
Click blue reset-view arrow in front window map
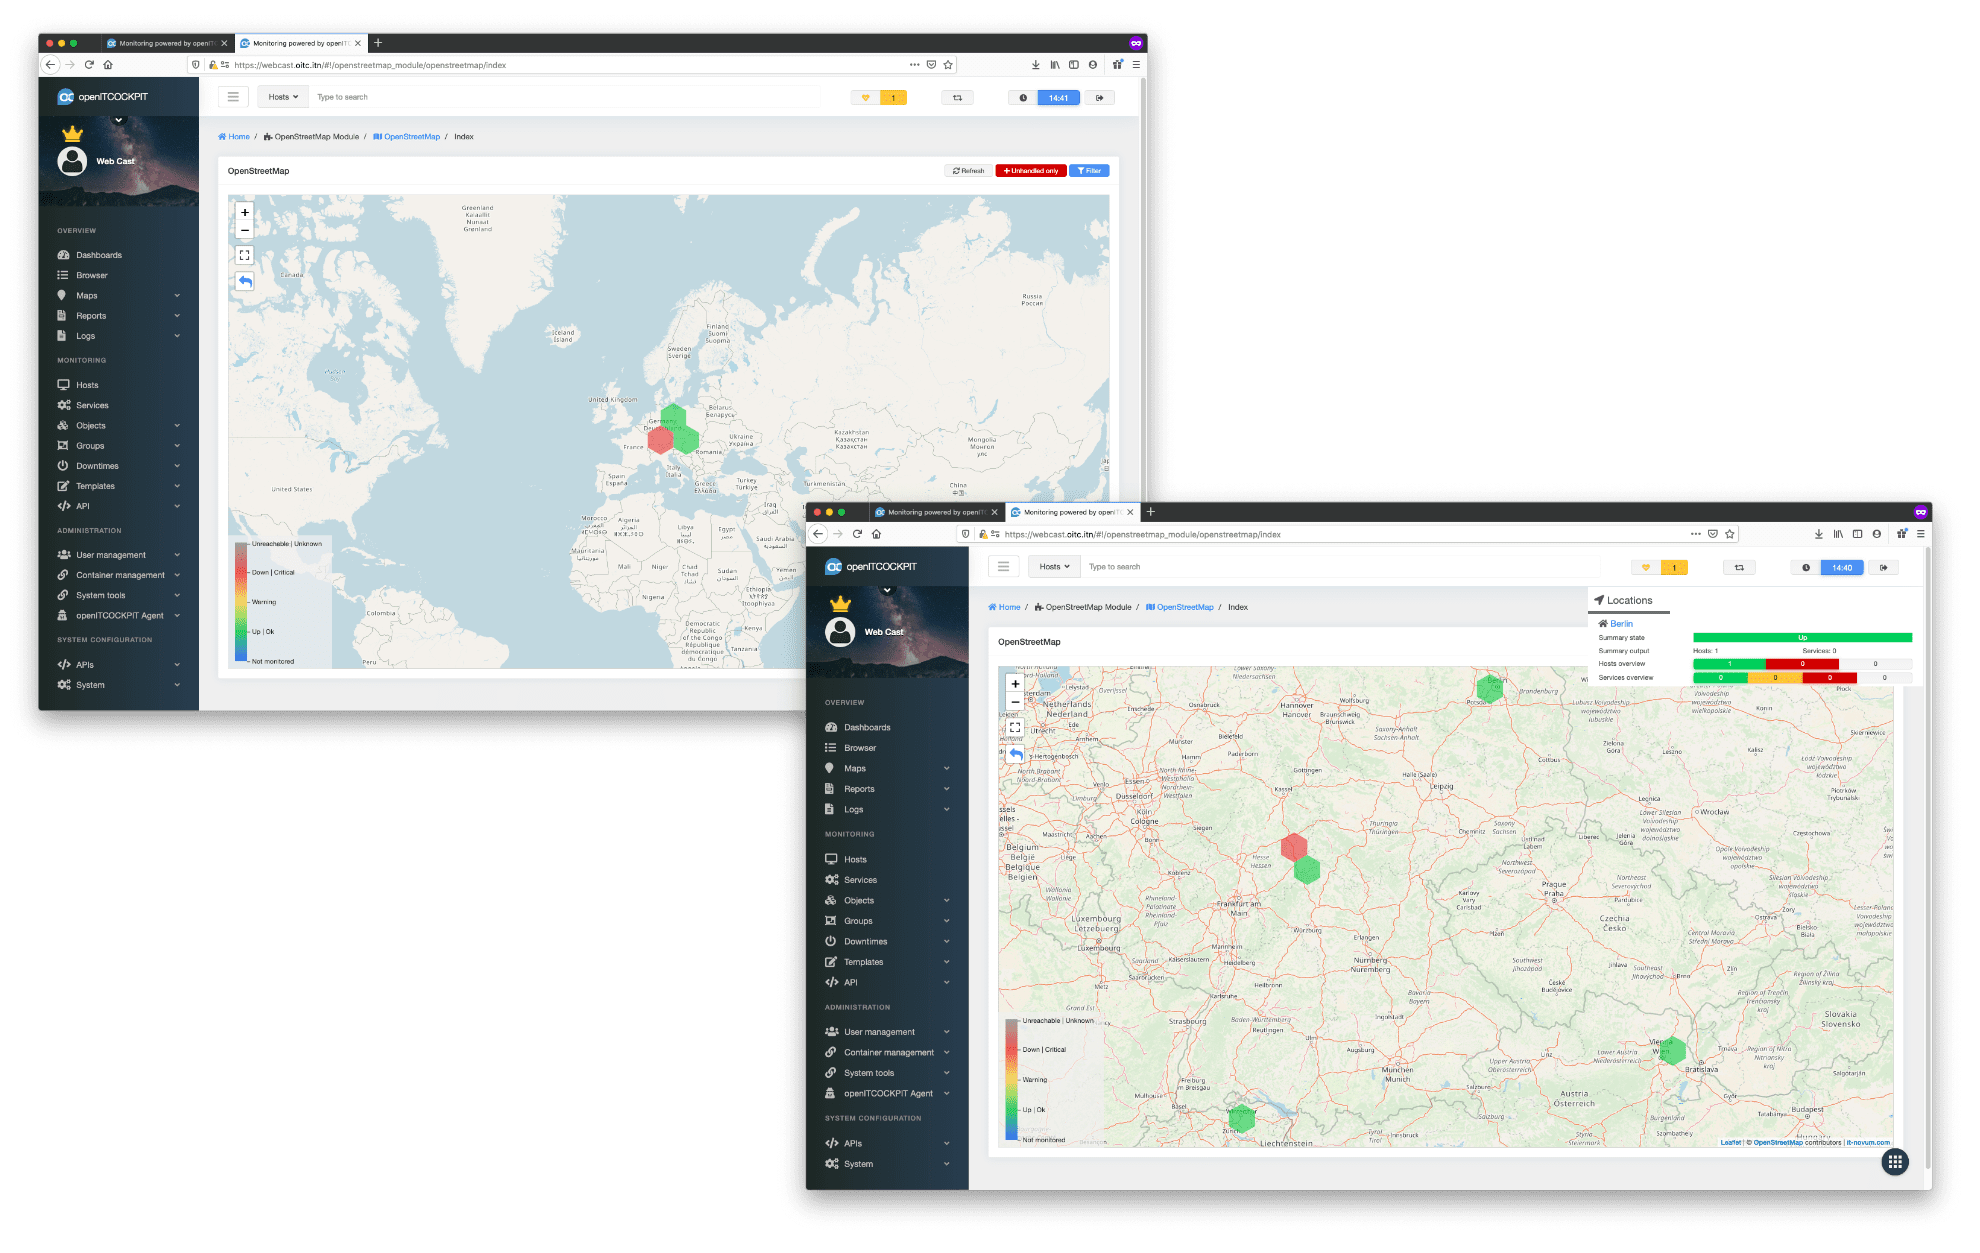point(1015,753)
